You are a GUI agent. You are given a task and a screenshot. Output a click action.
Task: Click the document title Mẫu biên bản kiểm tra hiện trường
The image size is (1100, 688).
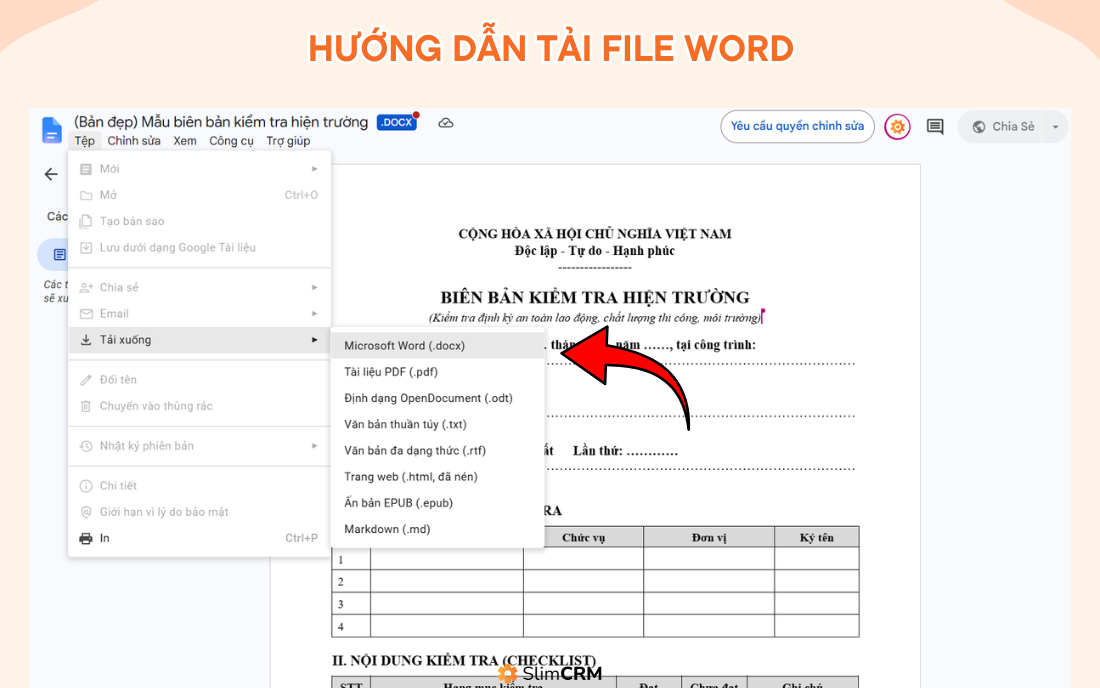pyautogui.click(x=221, y=122)
